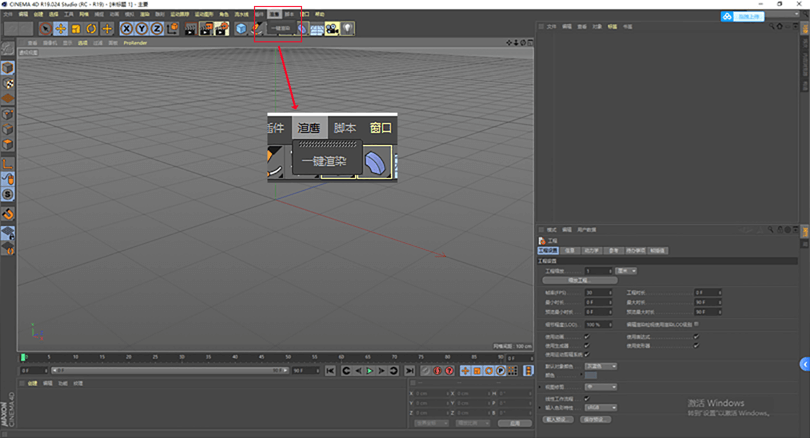
Task: Open the 渲染 menu in menu bar
Action: point(274,15)
